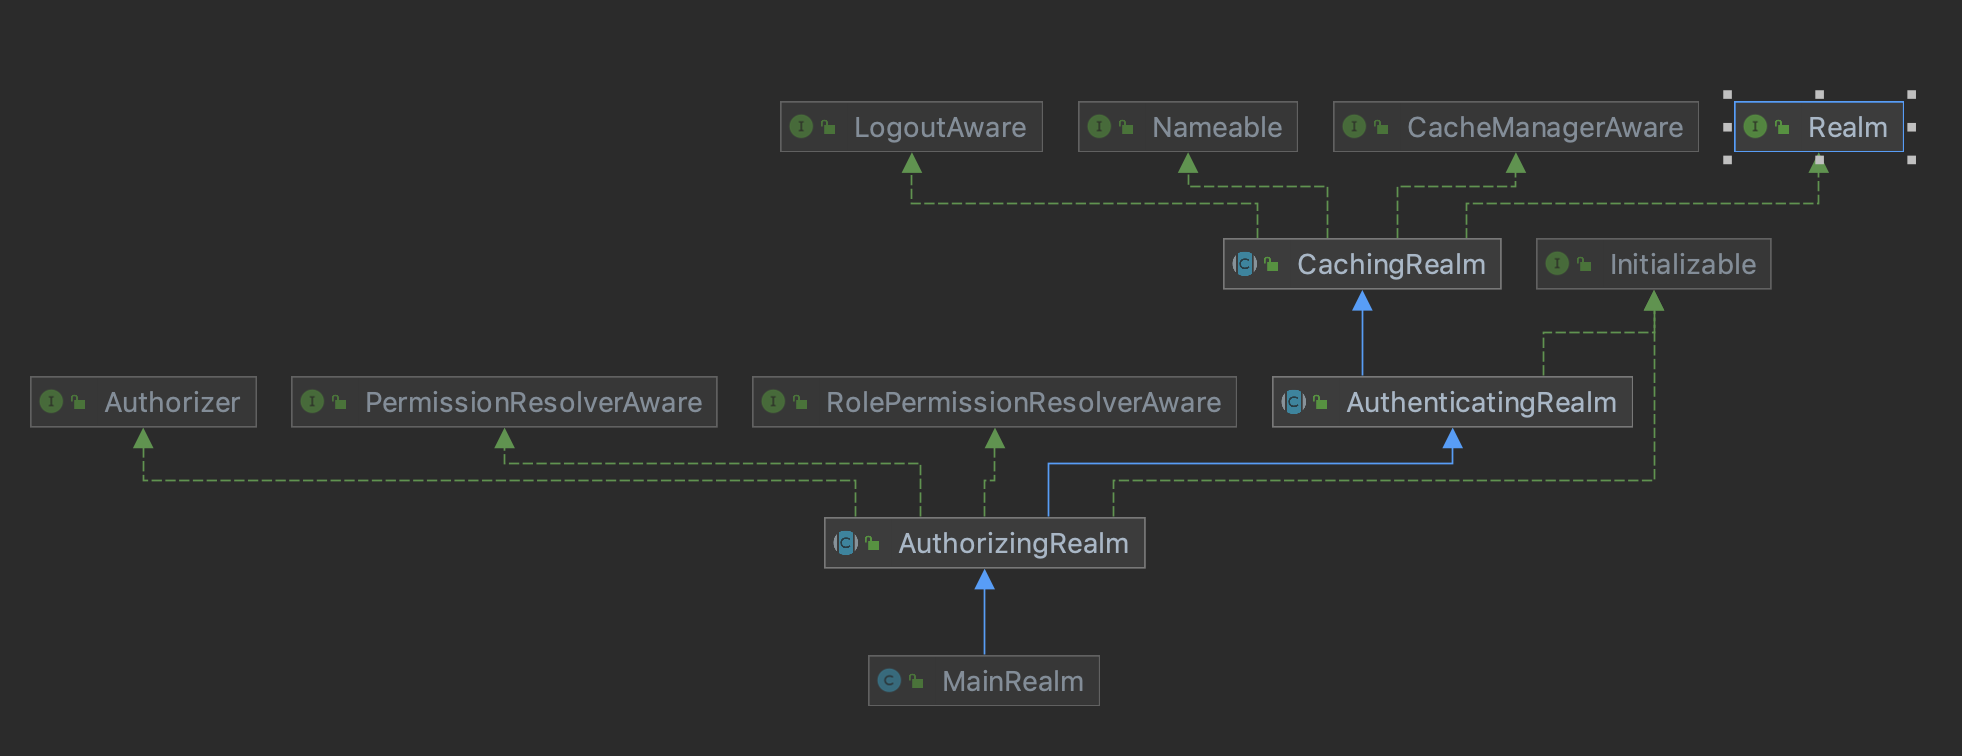Click the AuthenticatingRealm abstract class icon
Screen dimensions: 1962x756
tap(1294, 402)
